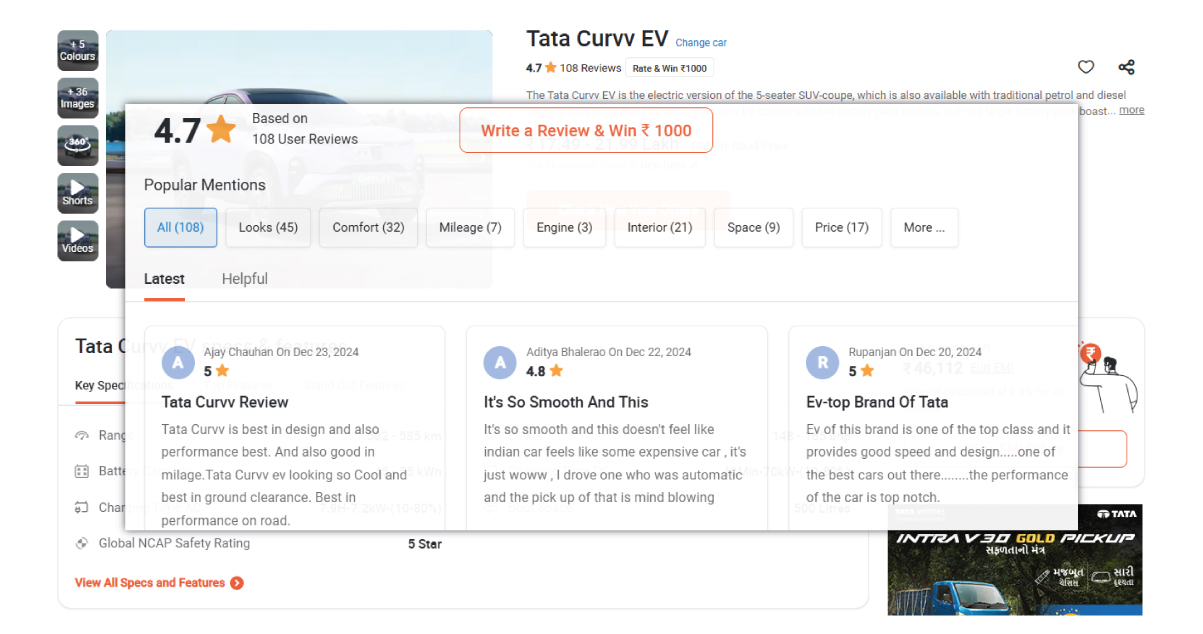Image resolution: width=1203 pixels, height=634 pixels.
Task: Click the Global NCAP Safety Rating icon
Action: coord(82,544)
